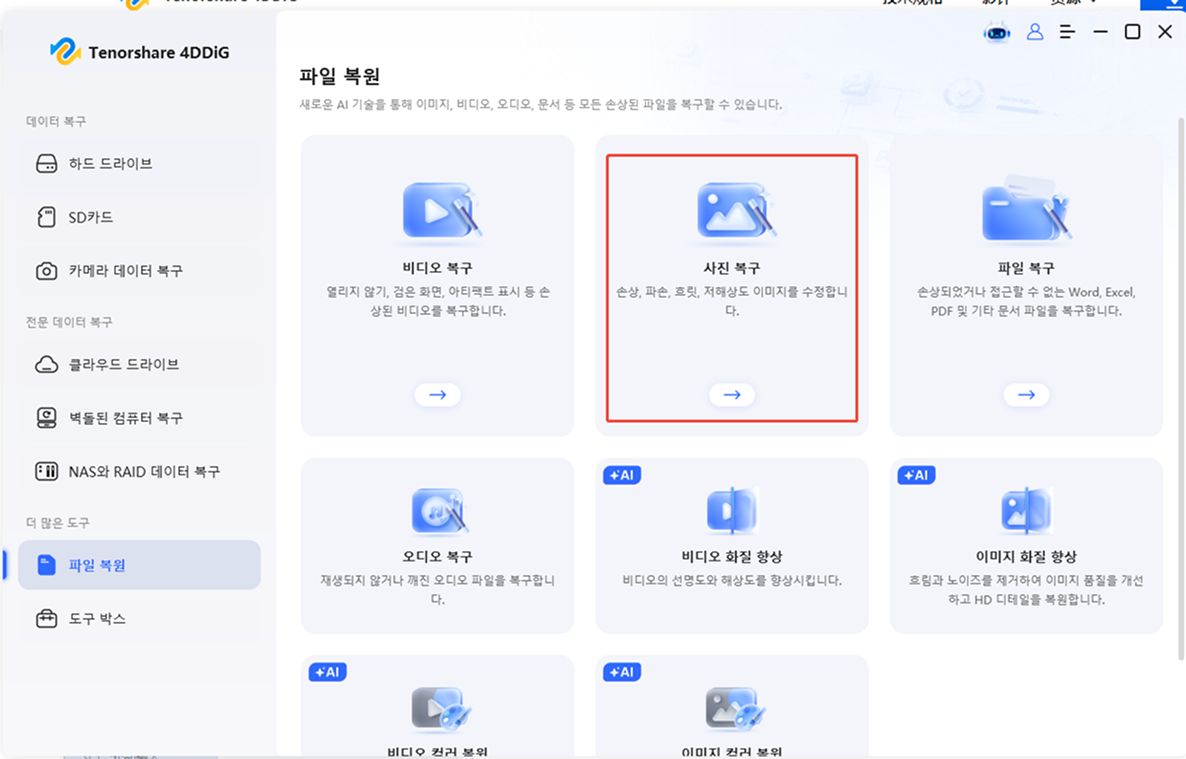Click the 비디오 복구 video repair icon

(441, 211)
